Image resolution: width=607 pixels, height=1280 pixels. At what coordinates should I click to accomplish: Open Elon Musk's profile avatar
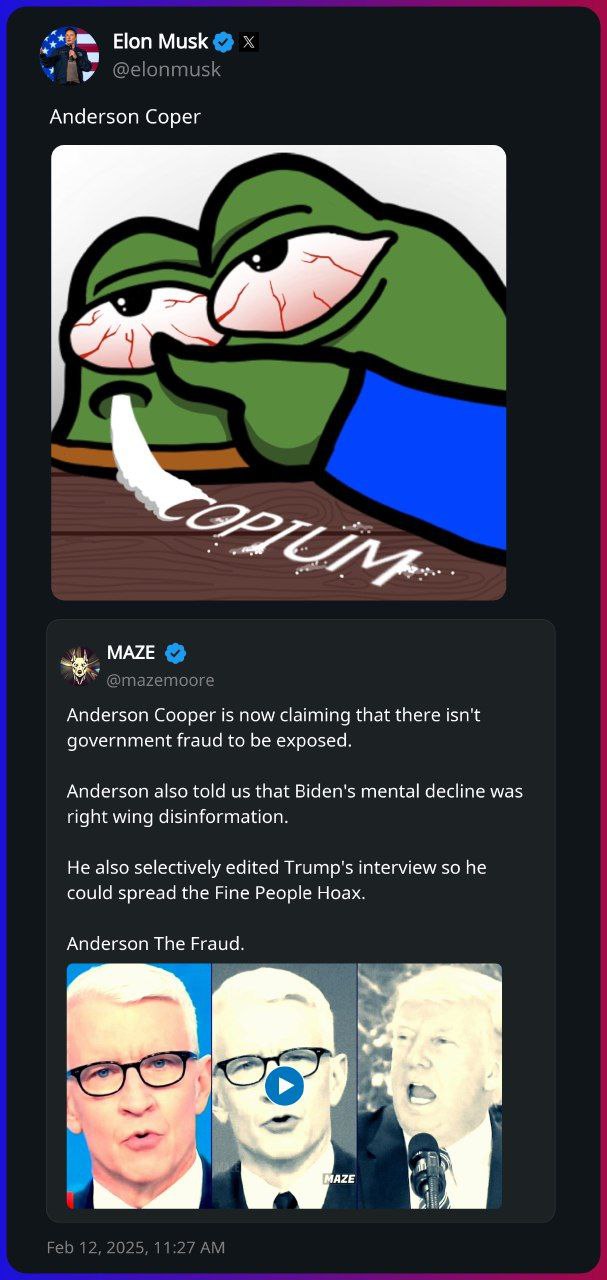(69, 55)
